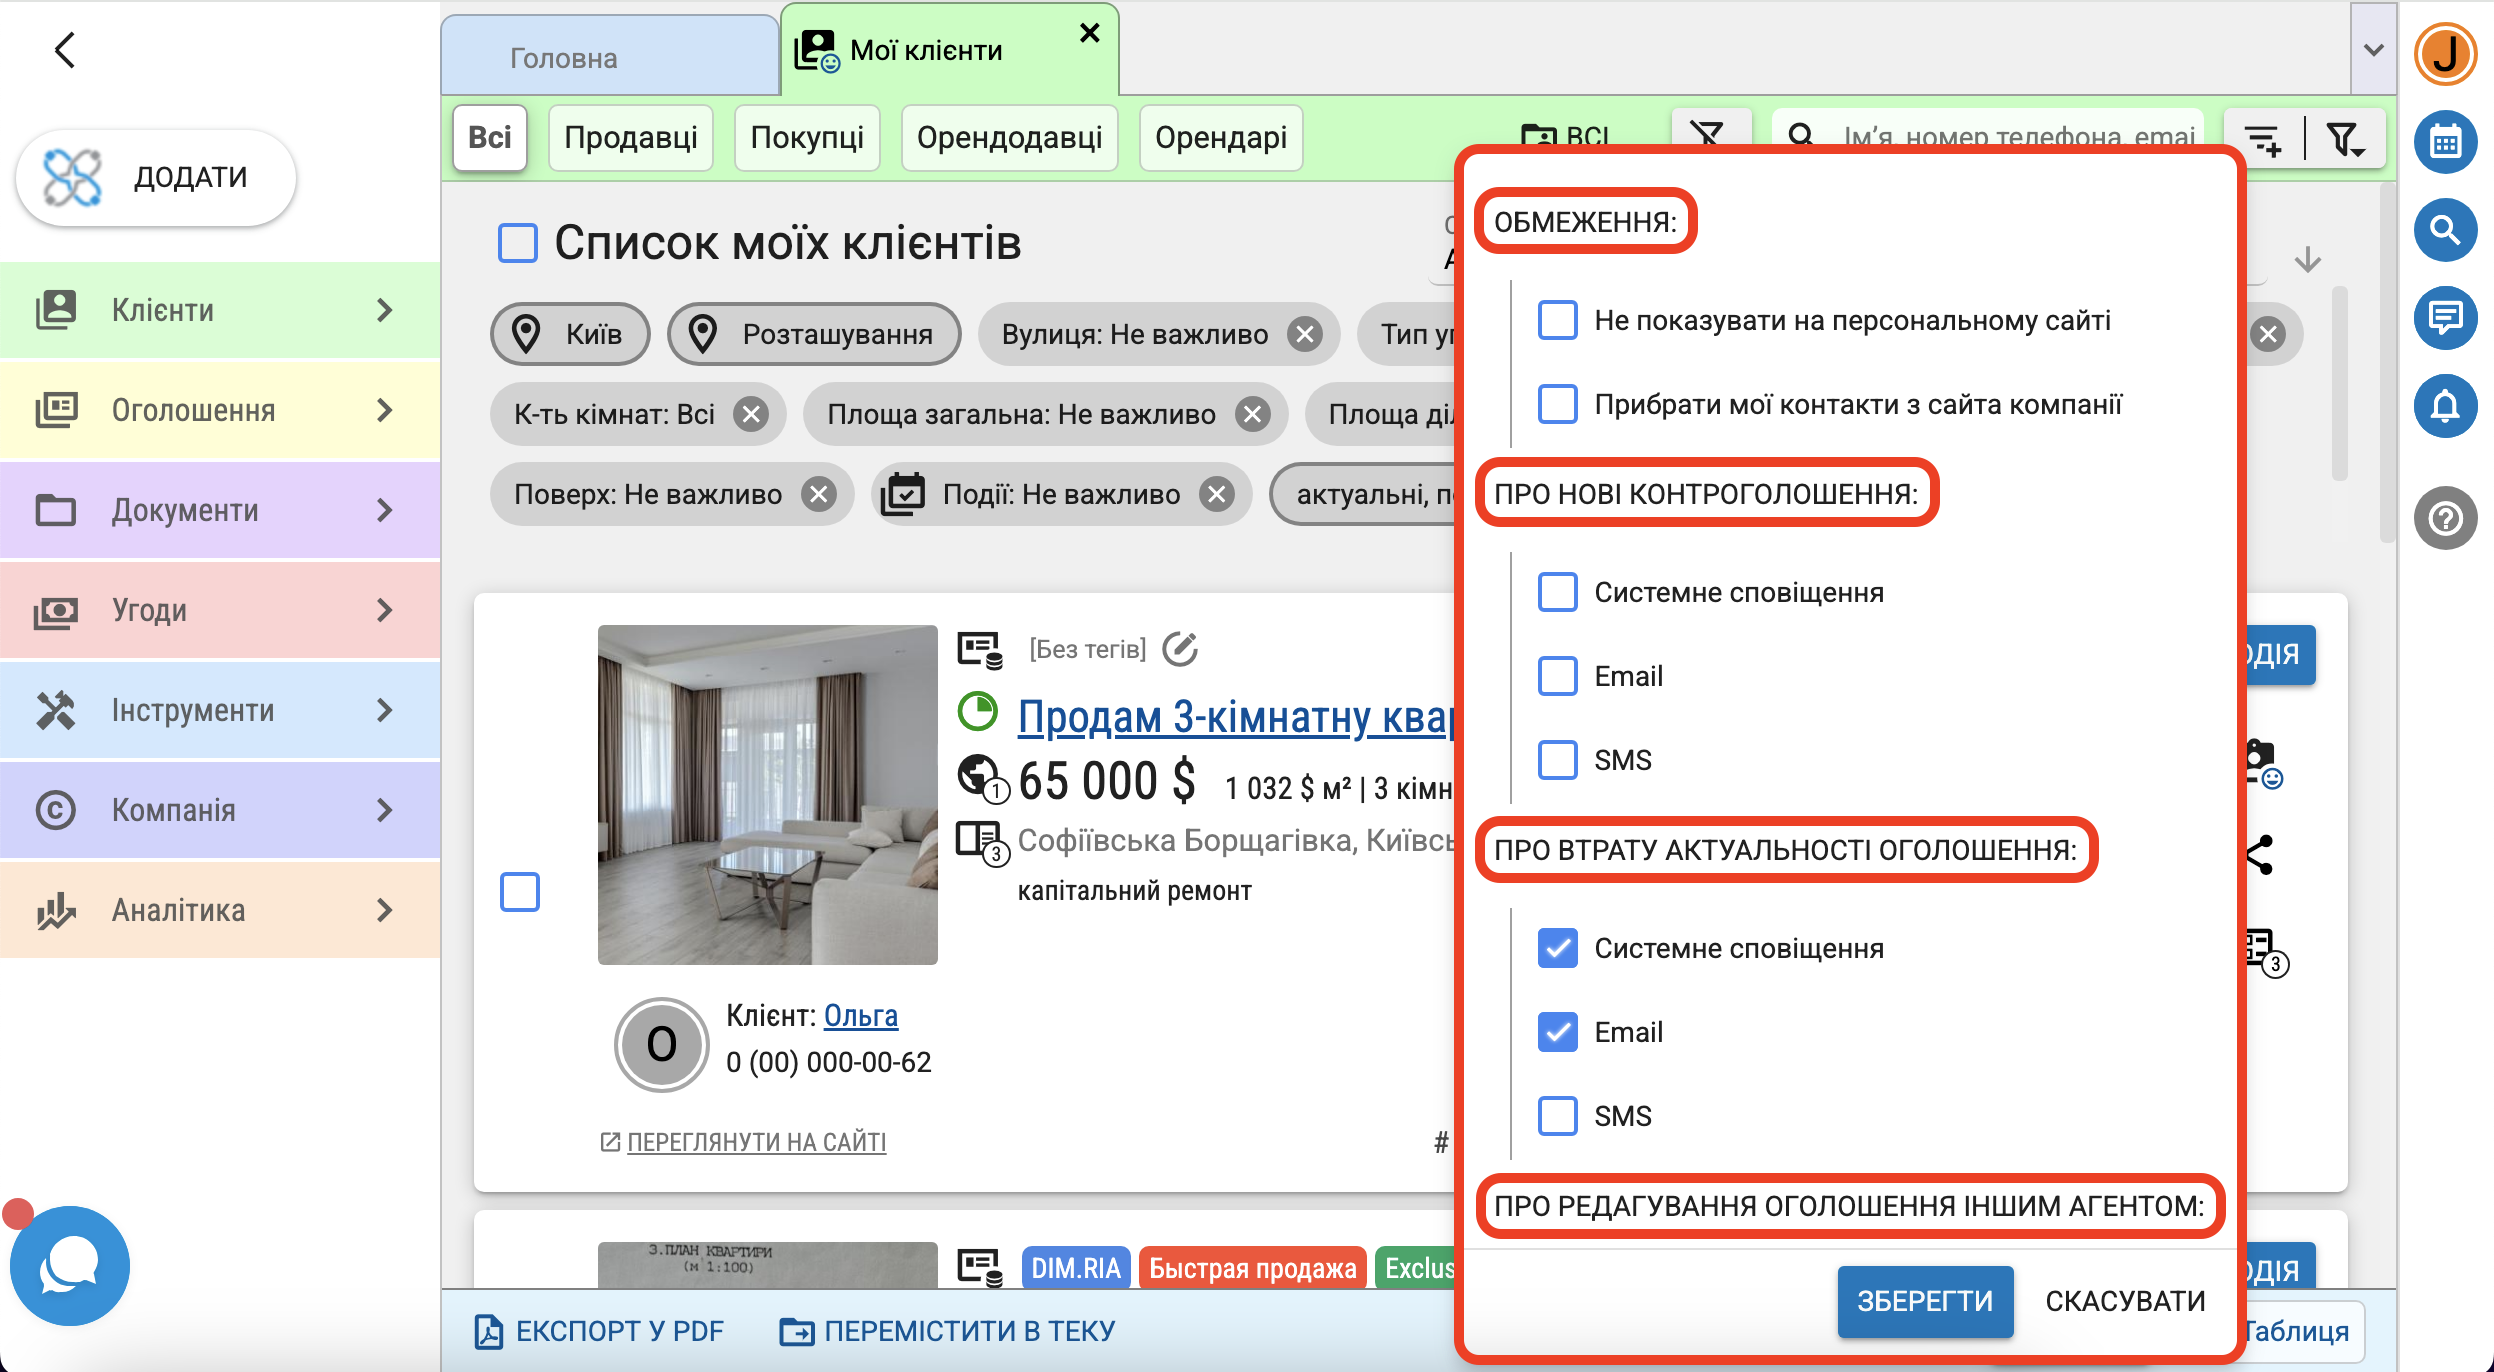Select the Продавці filter tab
Image resolution: width=2494 pixels, height=1372 pixels.
click(x=630, y=138)
